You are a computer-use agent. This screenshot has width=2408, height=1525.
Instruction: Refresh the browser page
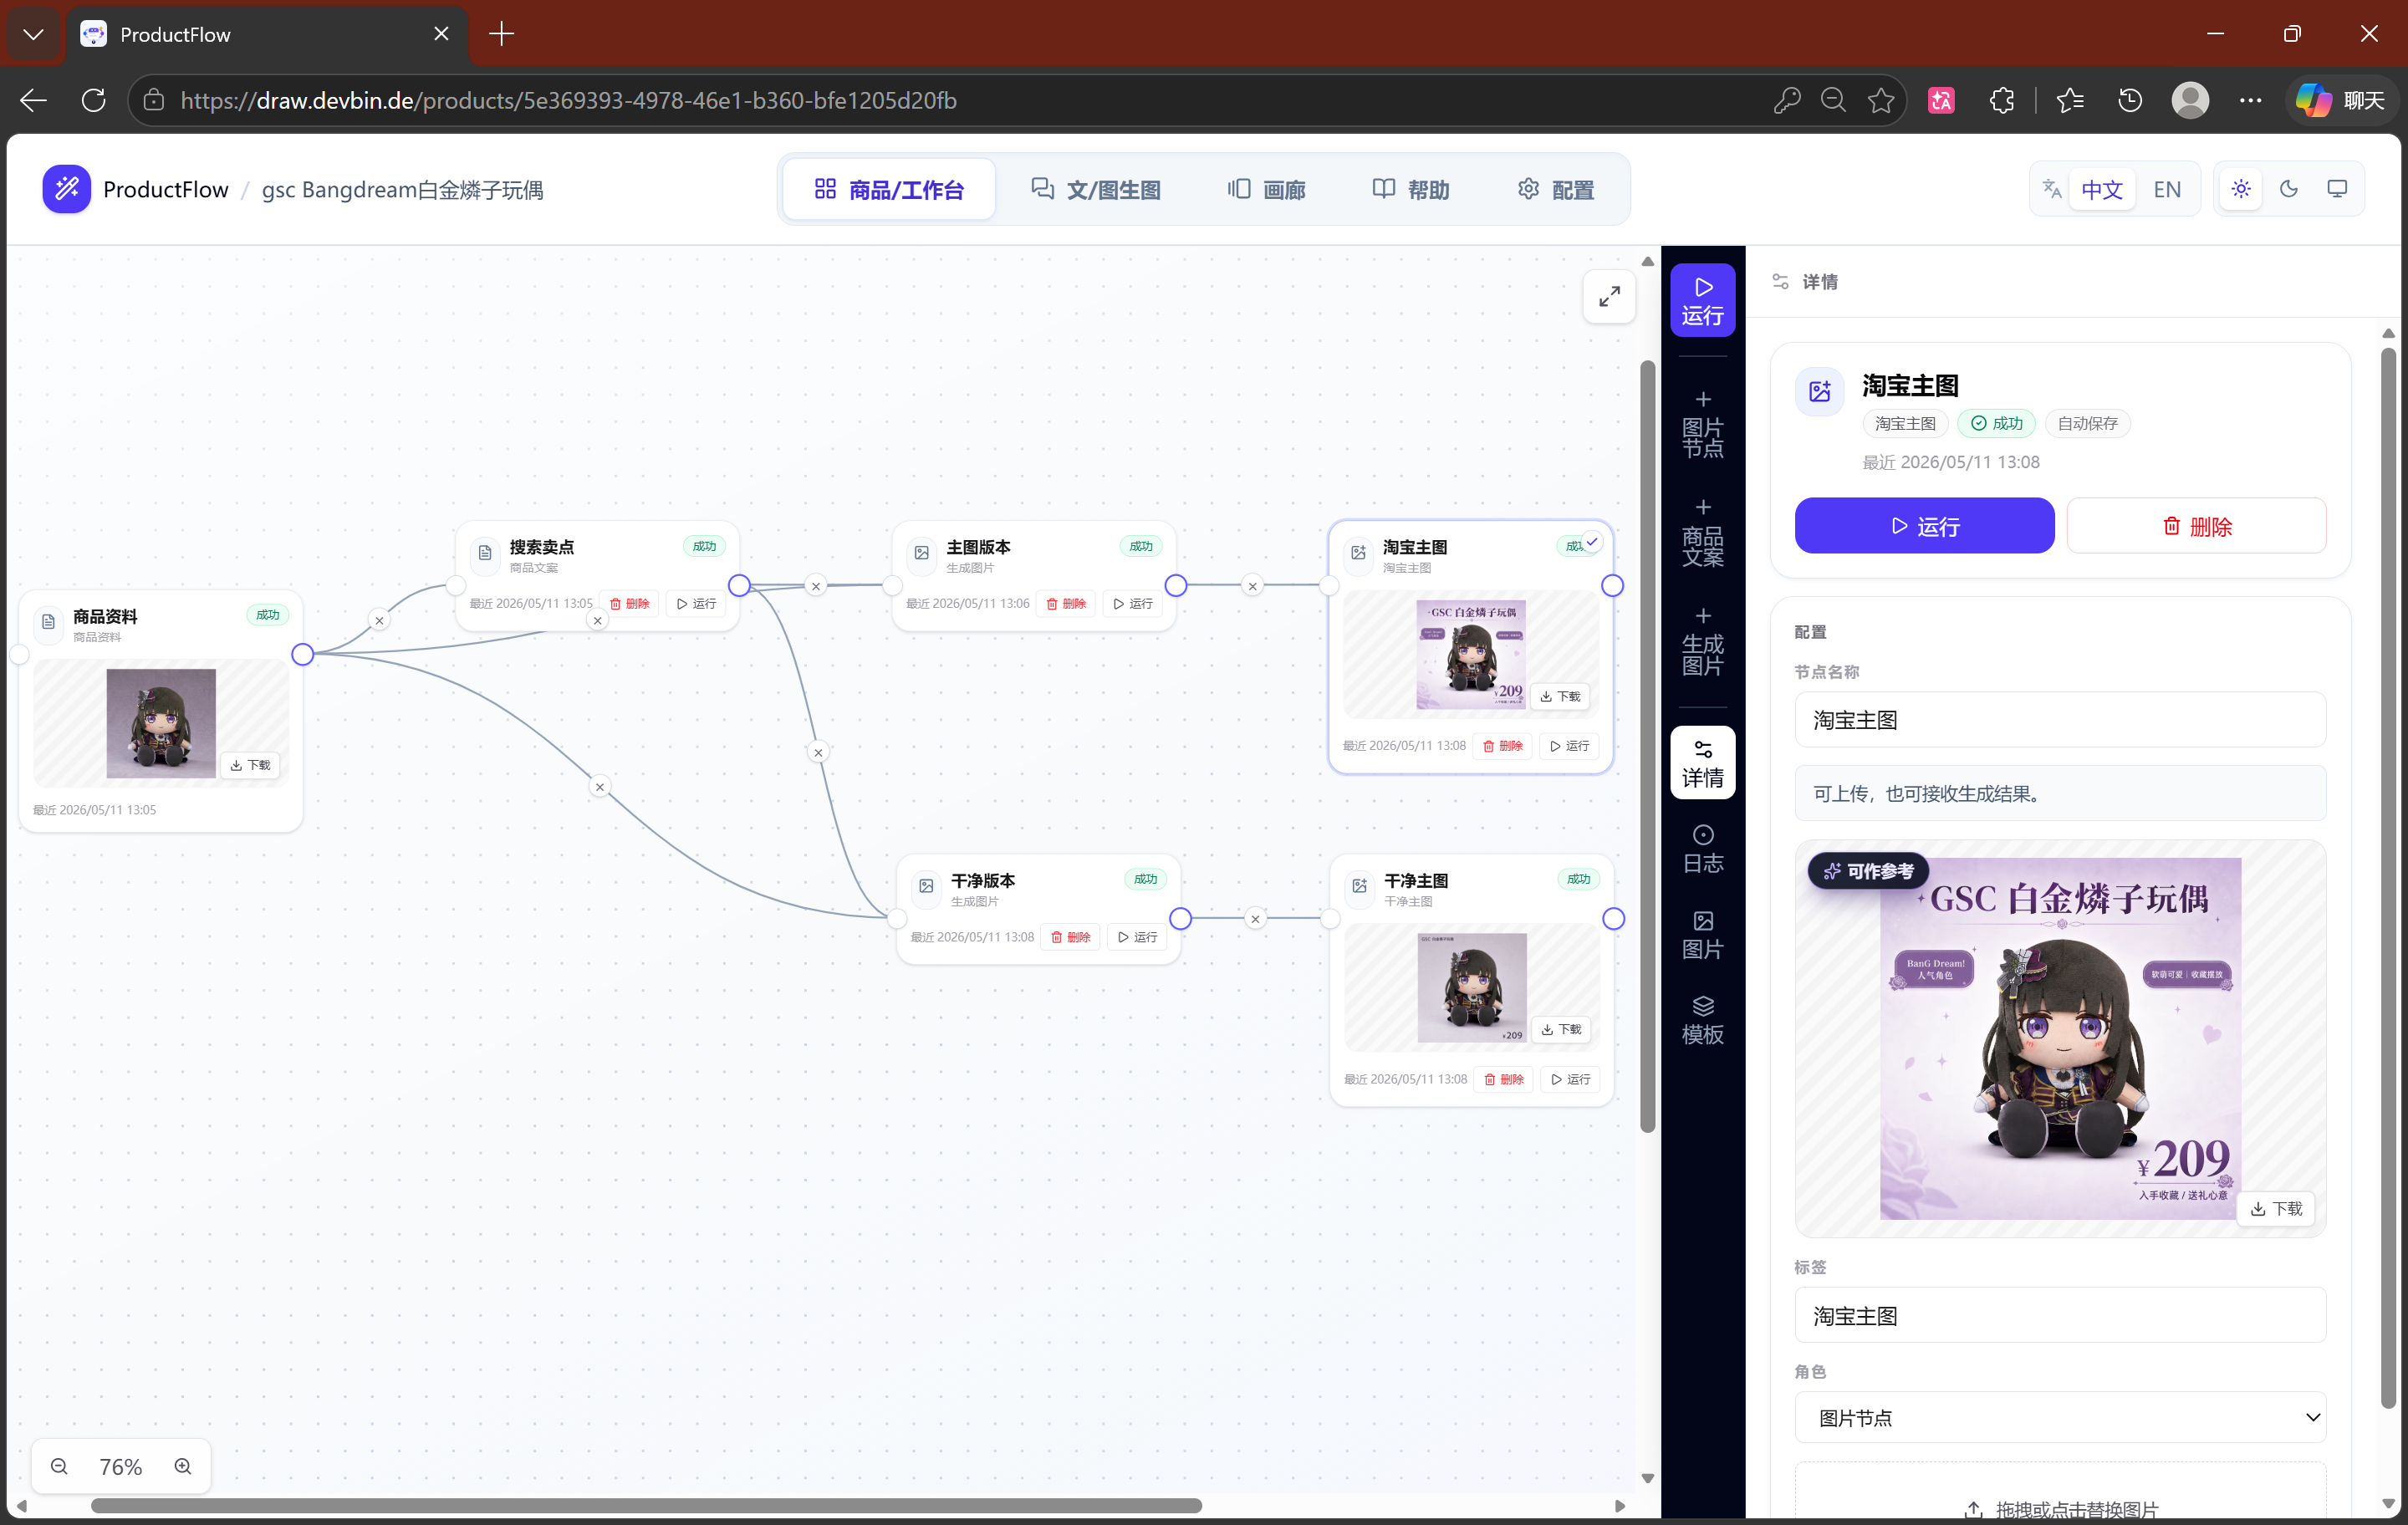pyautogui.click(x=93, y=100)
